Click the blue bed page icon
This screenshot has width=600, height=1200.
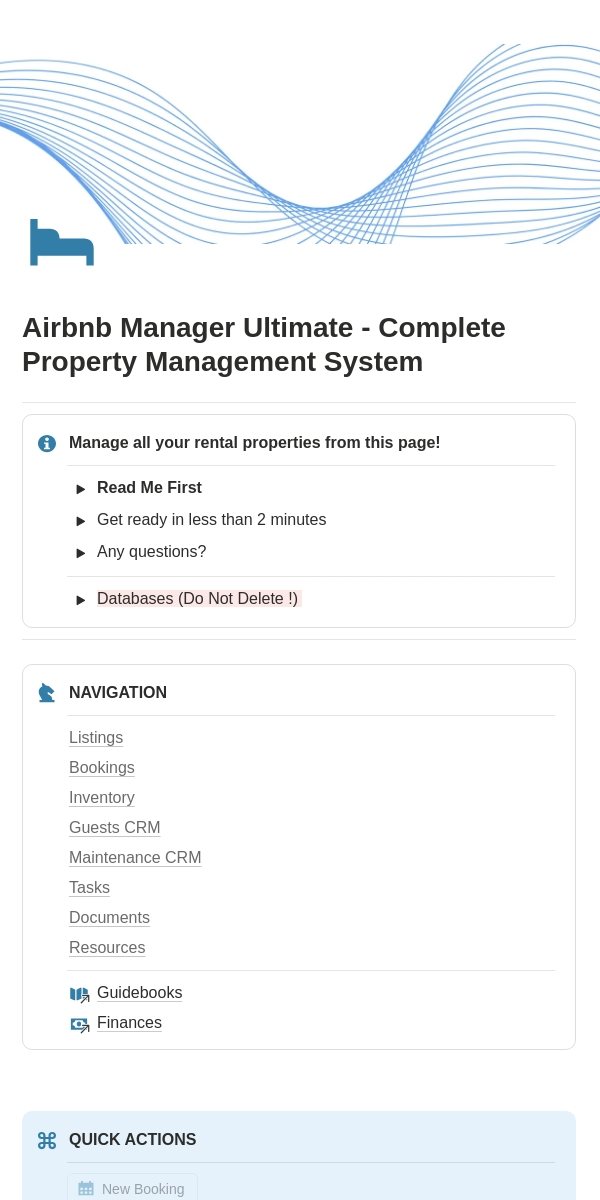click(62, 242)
